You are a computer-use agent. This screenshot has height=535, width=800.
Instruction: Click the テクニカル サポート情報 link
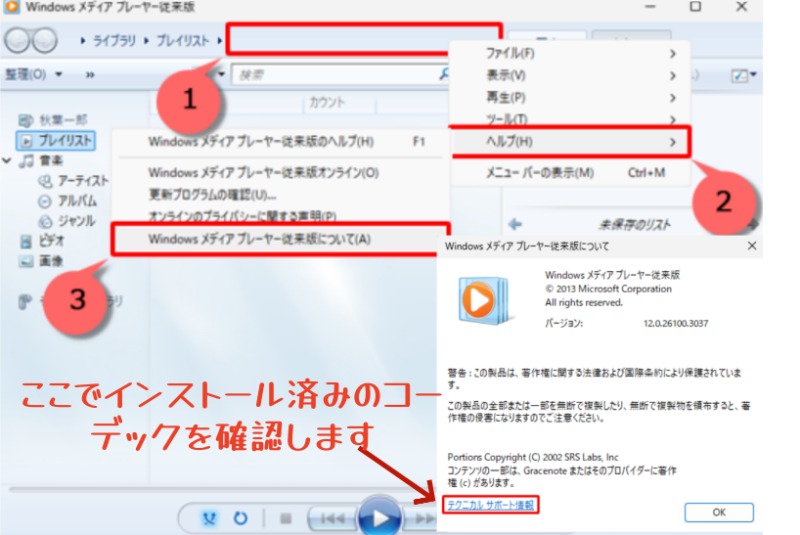[490, 505]
